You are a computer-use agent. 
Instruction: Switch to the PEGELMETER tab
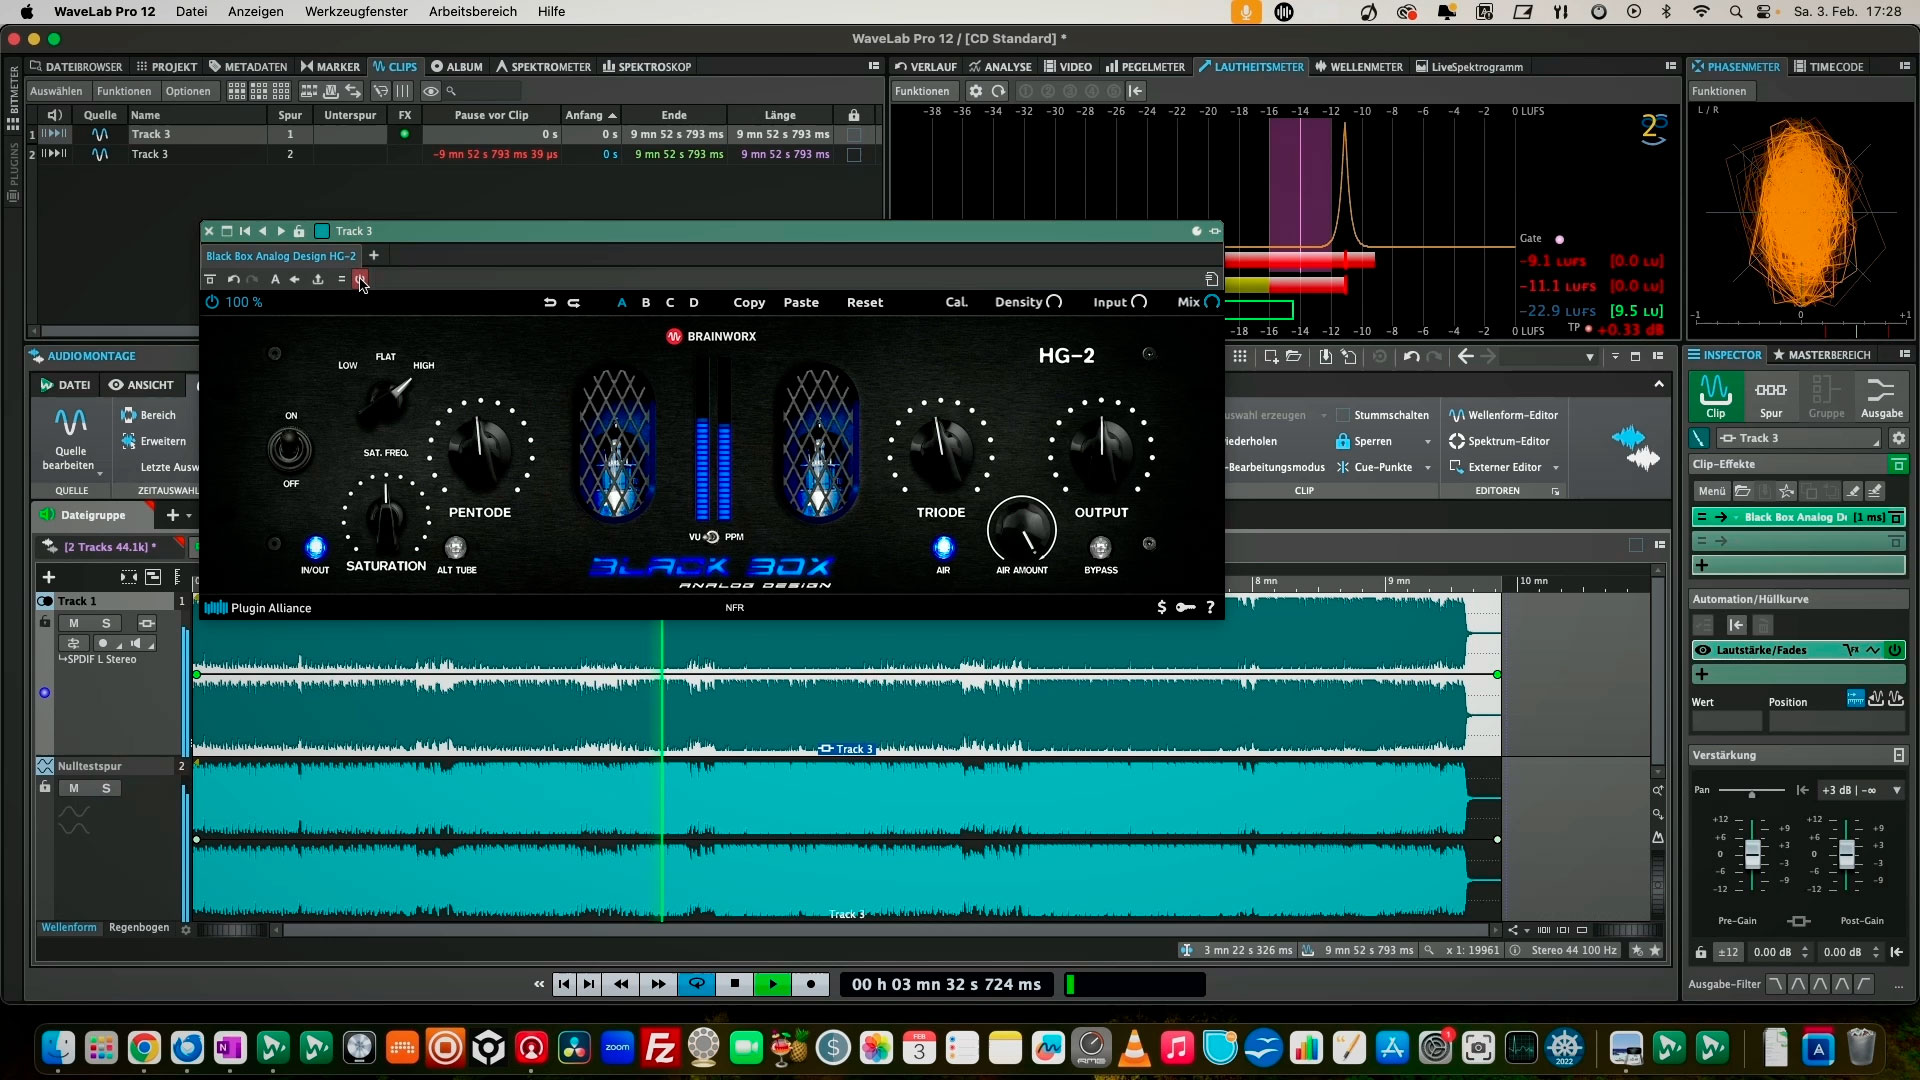click(1145, 67)
